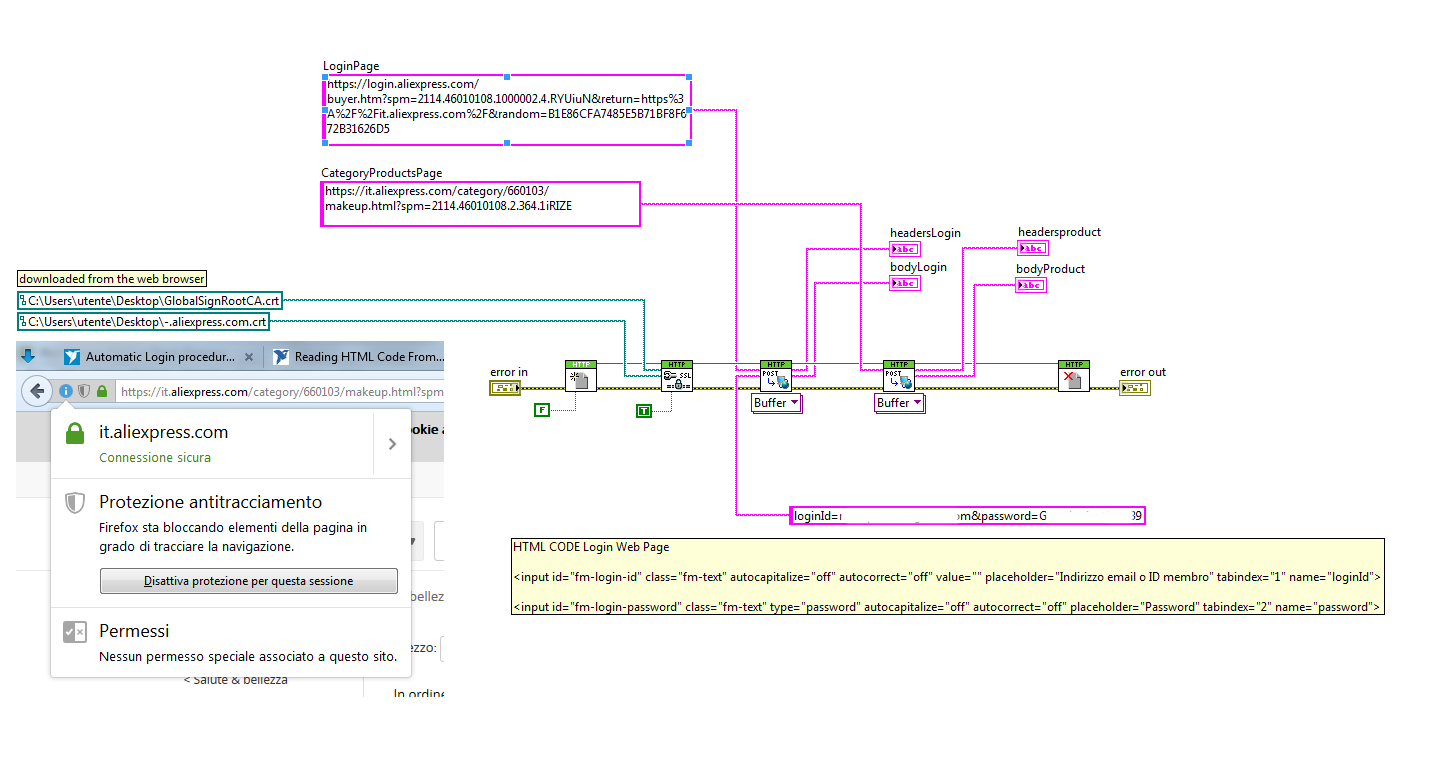Viewport: 1450px width, 758px height.
Task: Select the first HTTP POST node
Action: [x=775, y=376]
